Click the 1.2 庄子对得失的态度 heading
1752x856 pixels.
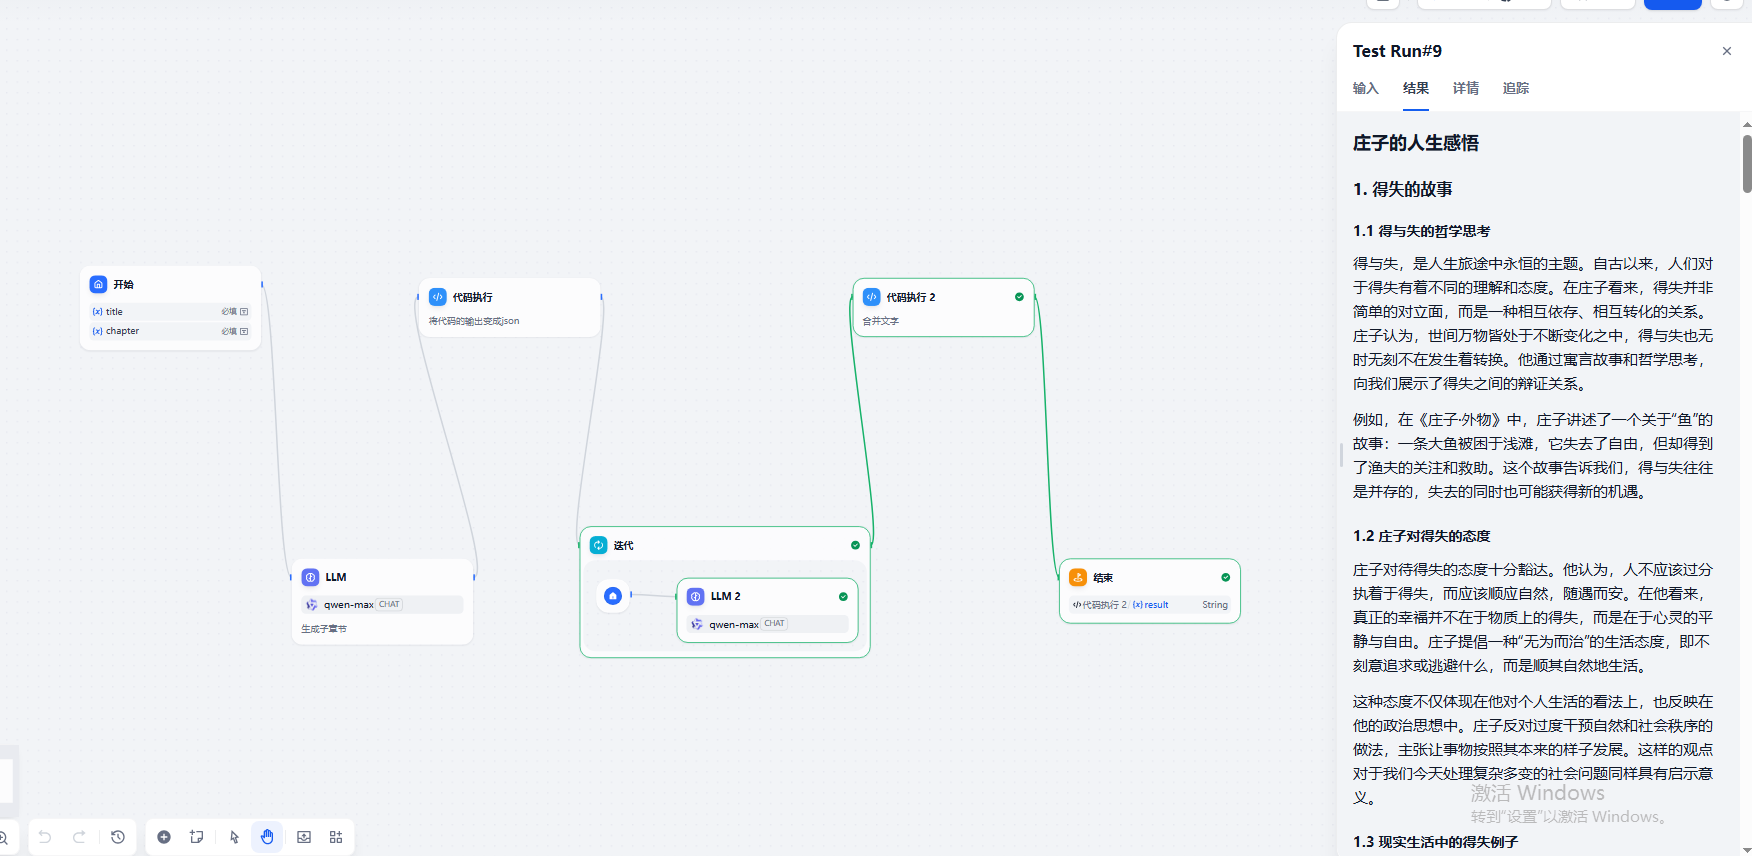[1422, 536]
